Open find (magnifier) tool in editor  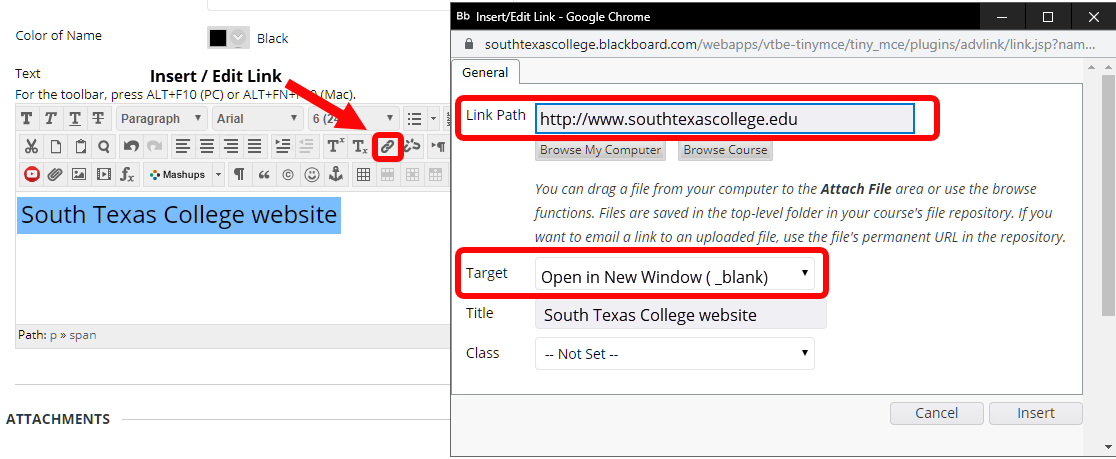click(104, 147)
